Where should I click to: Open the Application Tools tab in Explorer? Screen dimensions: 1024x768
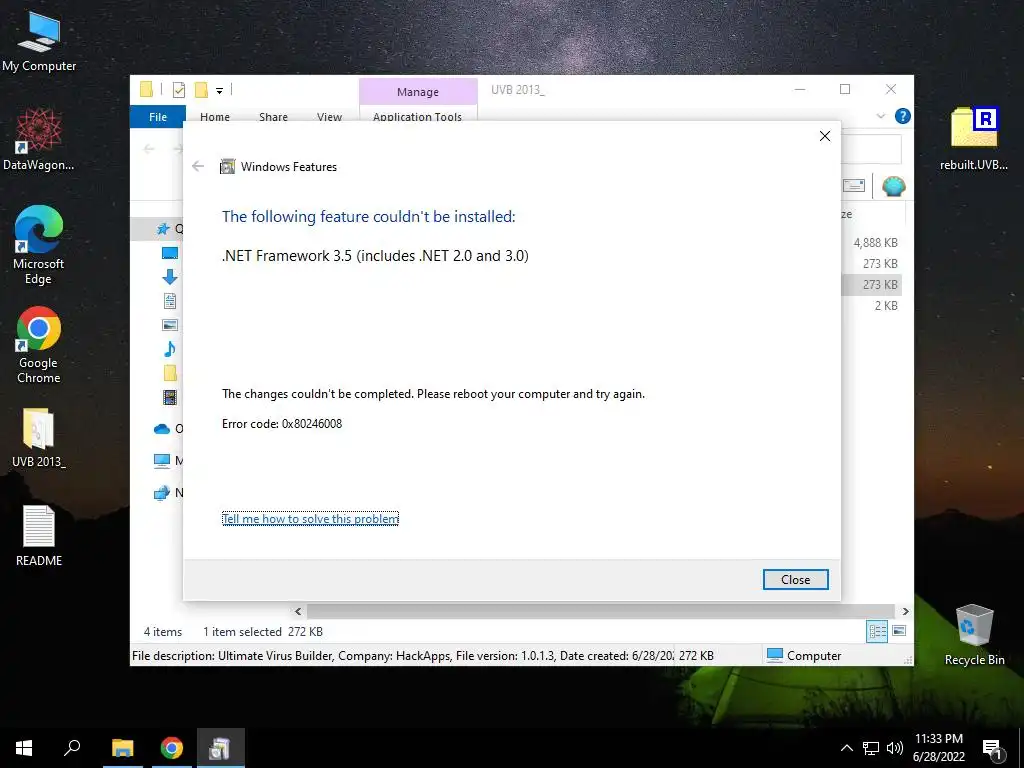pos(417,116)
